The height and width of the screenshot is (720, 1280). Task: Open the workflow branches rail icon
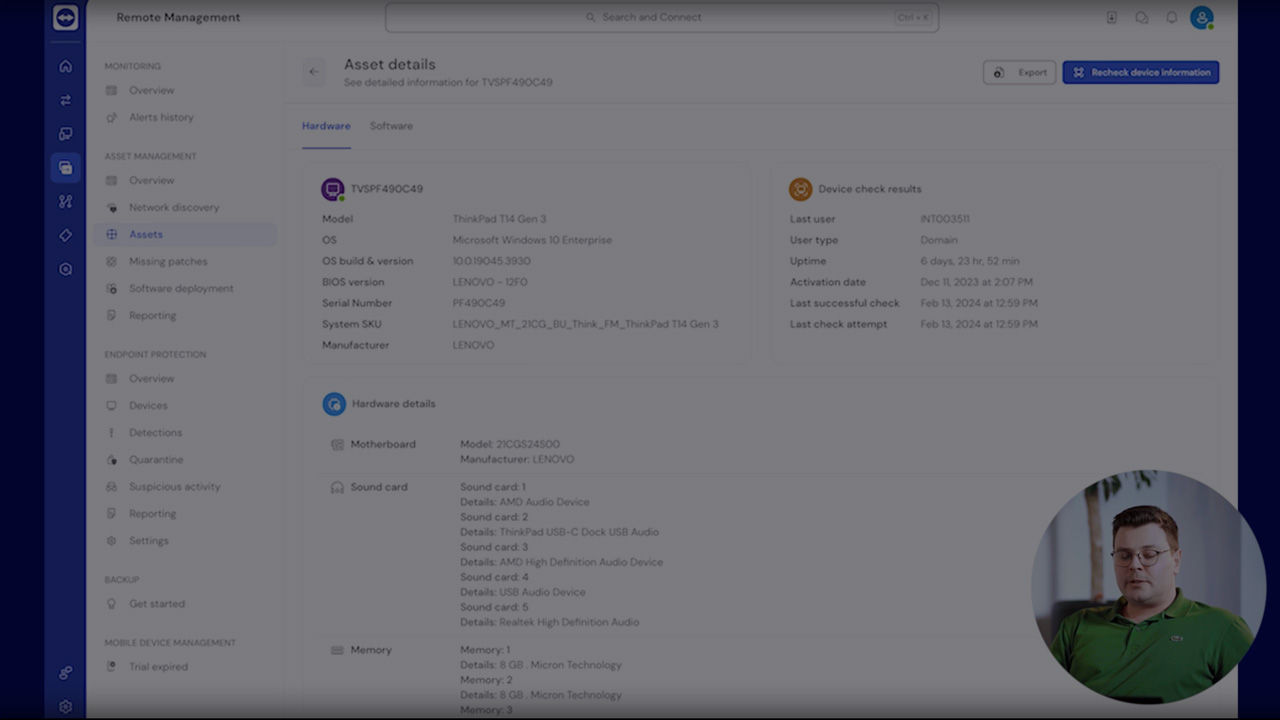coord(65,202)
